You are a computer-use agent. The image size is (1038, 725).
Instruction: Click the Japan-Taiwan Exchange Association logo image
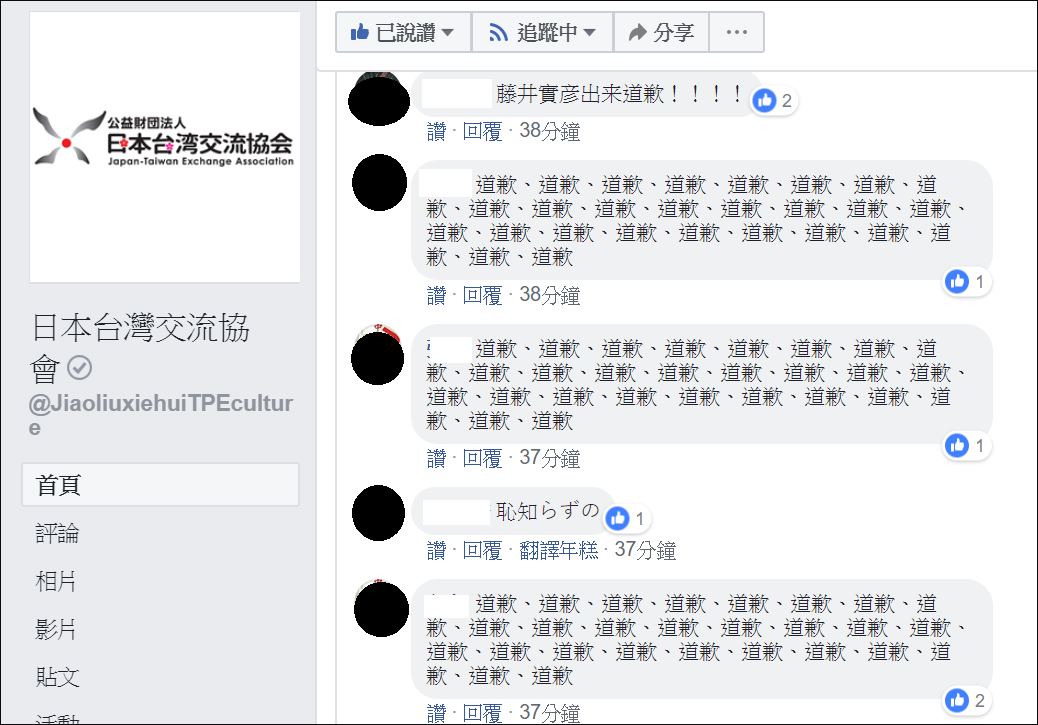[x=164, y=147]
